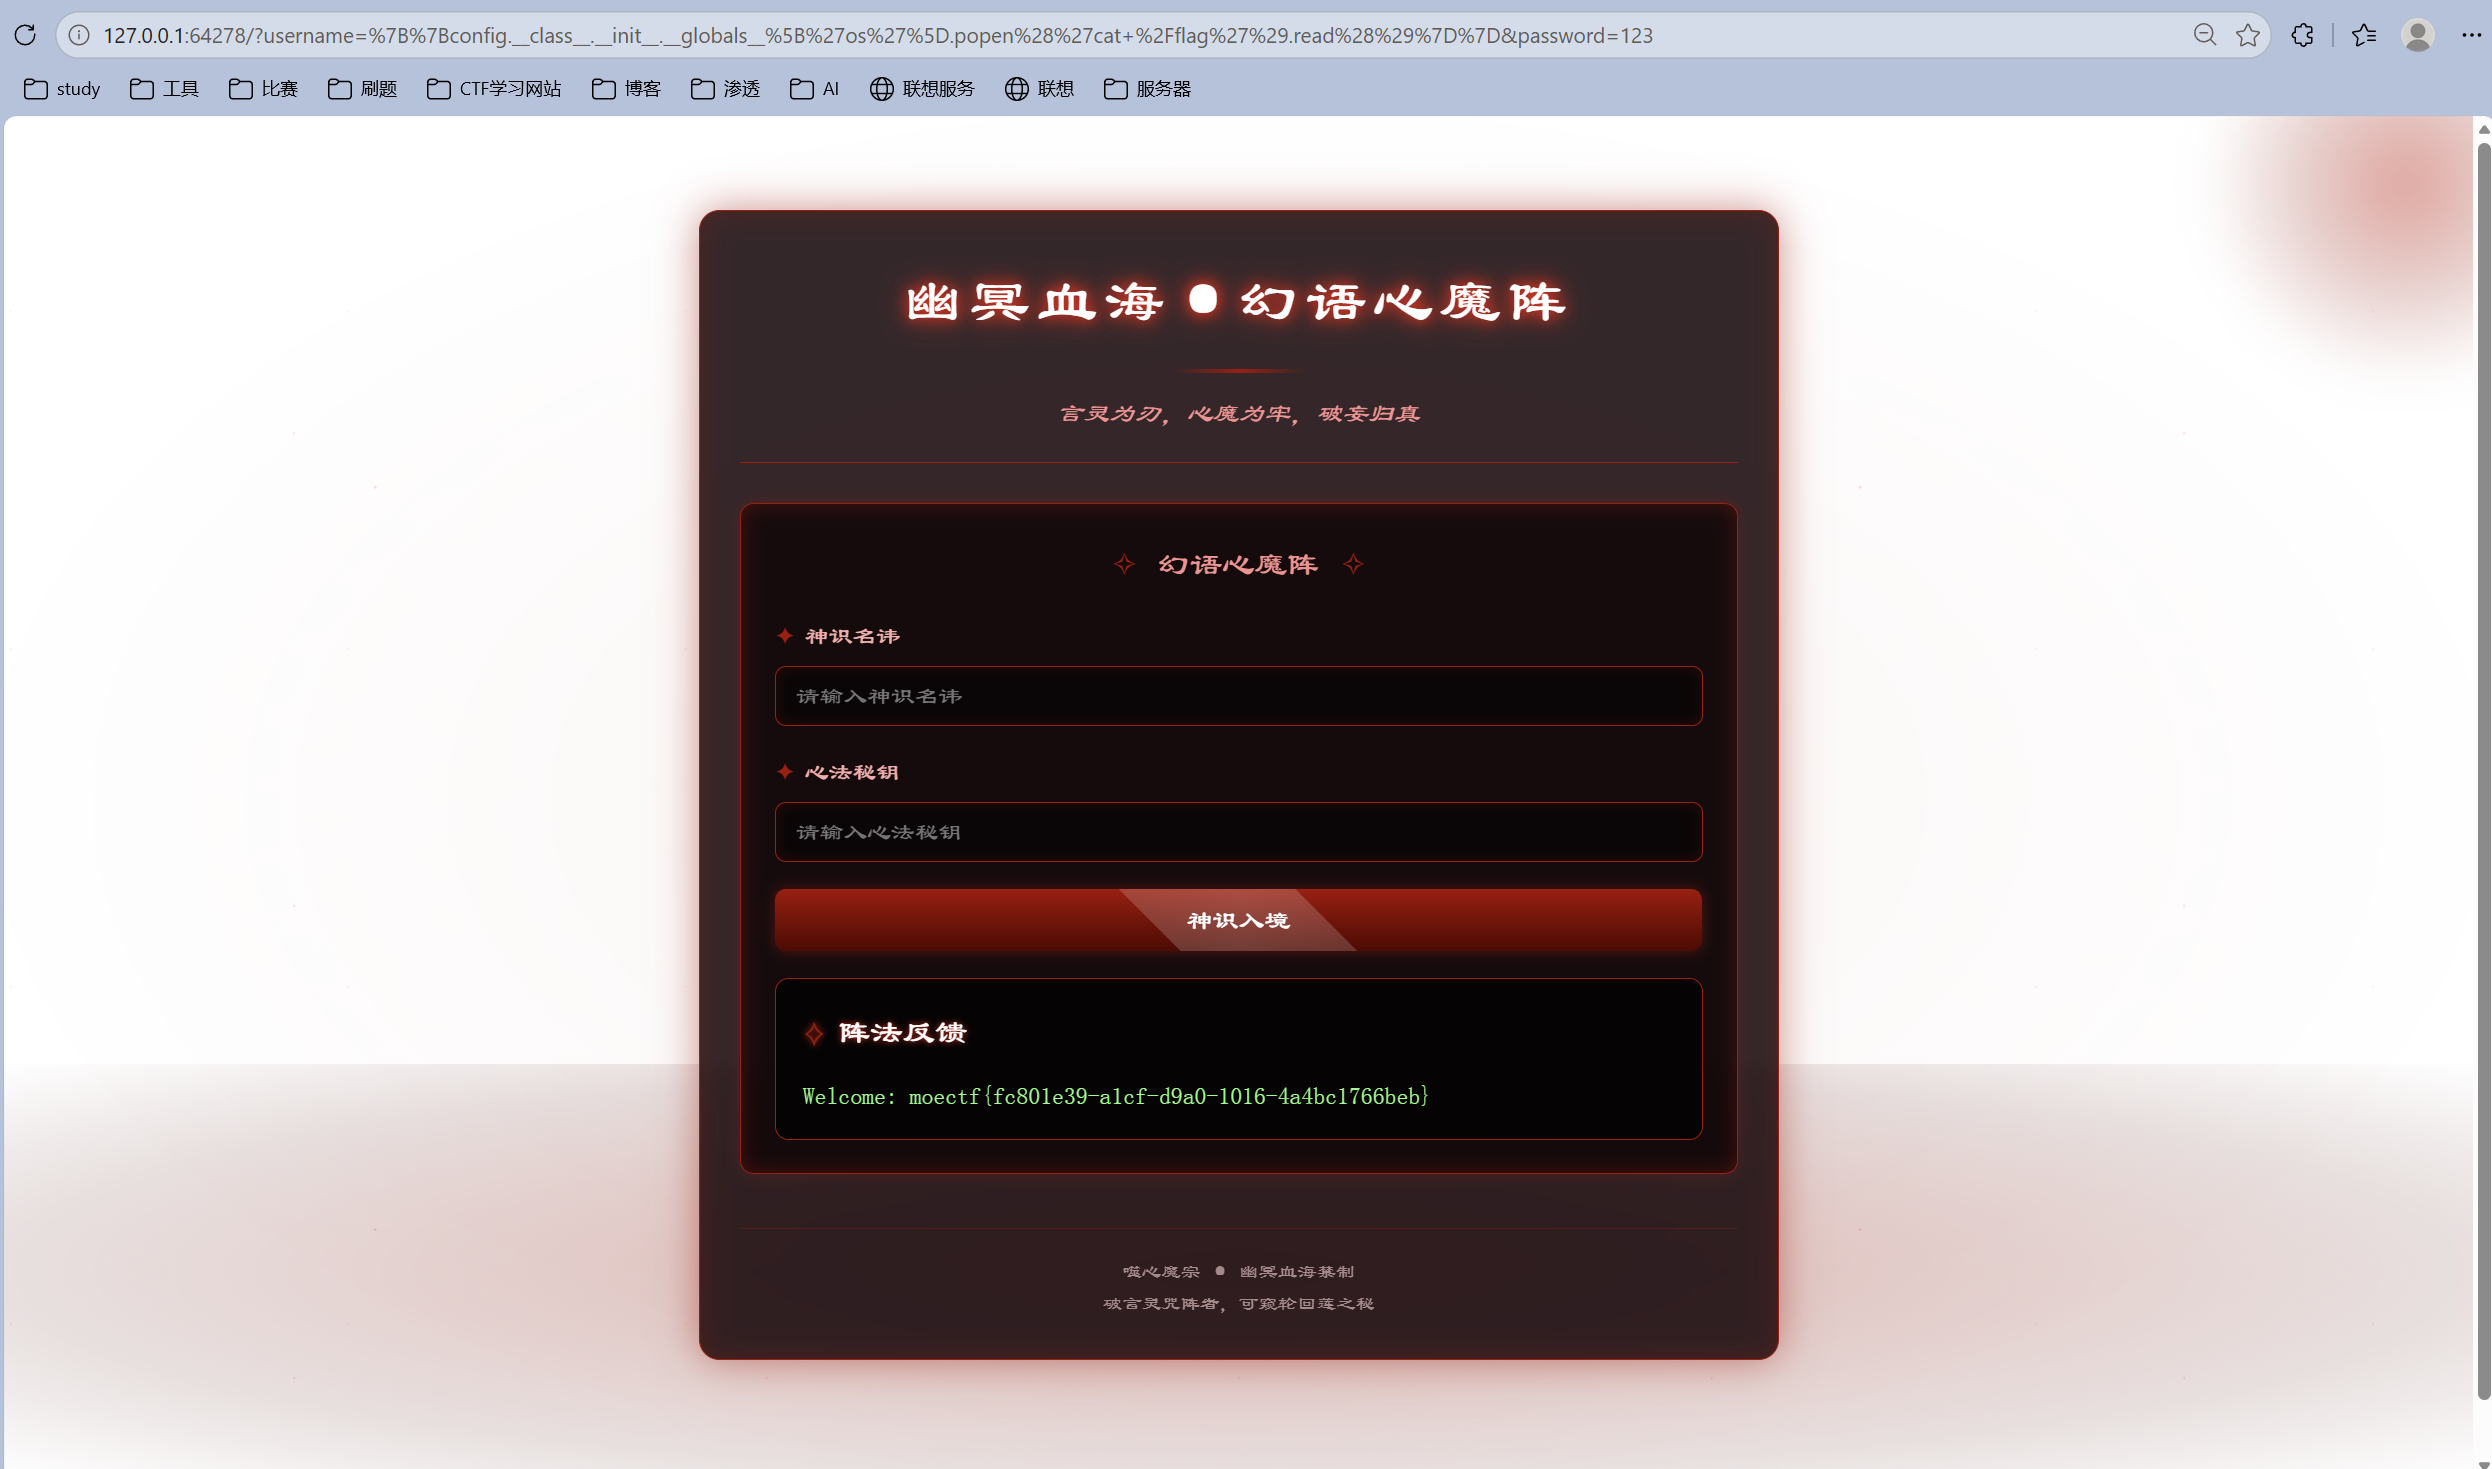Image resolution: width=2492 pixels, height=1469 pixels.
Task: Click the 幻语心魔阵 form heading
Action: 1238,565
